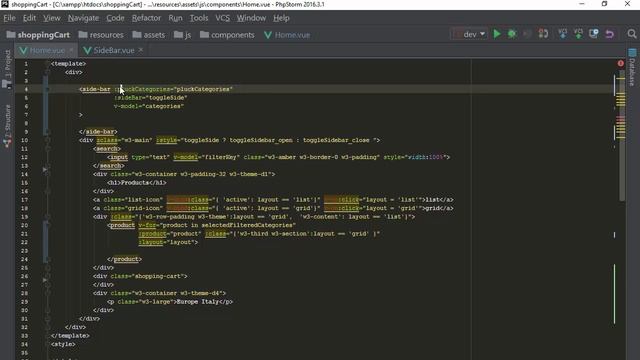The image size is (640, 360).
Task: Open the dev run configuration dropdown
Action: (469, 34)
